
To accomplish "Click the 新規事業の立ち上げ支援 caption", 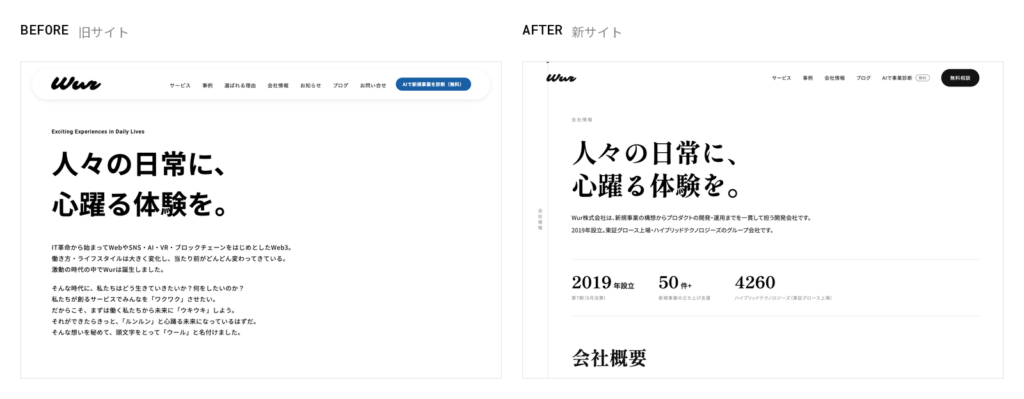I will click(684, 298).
